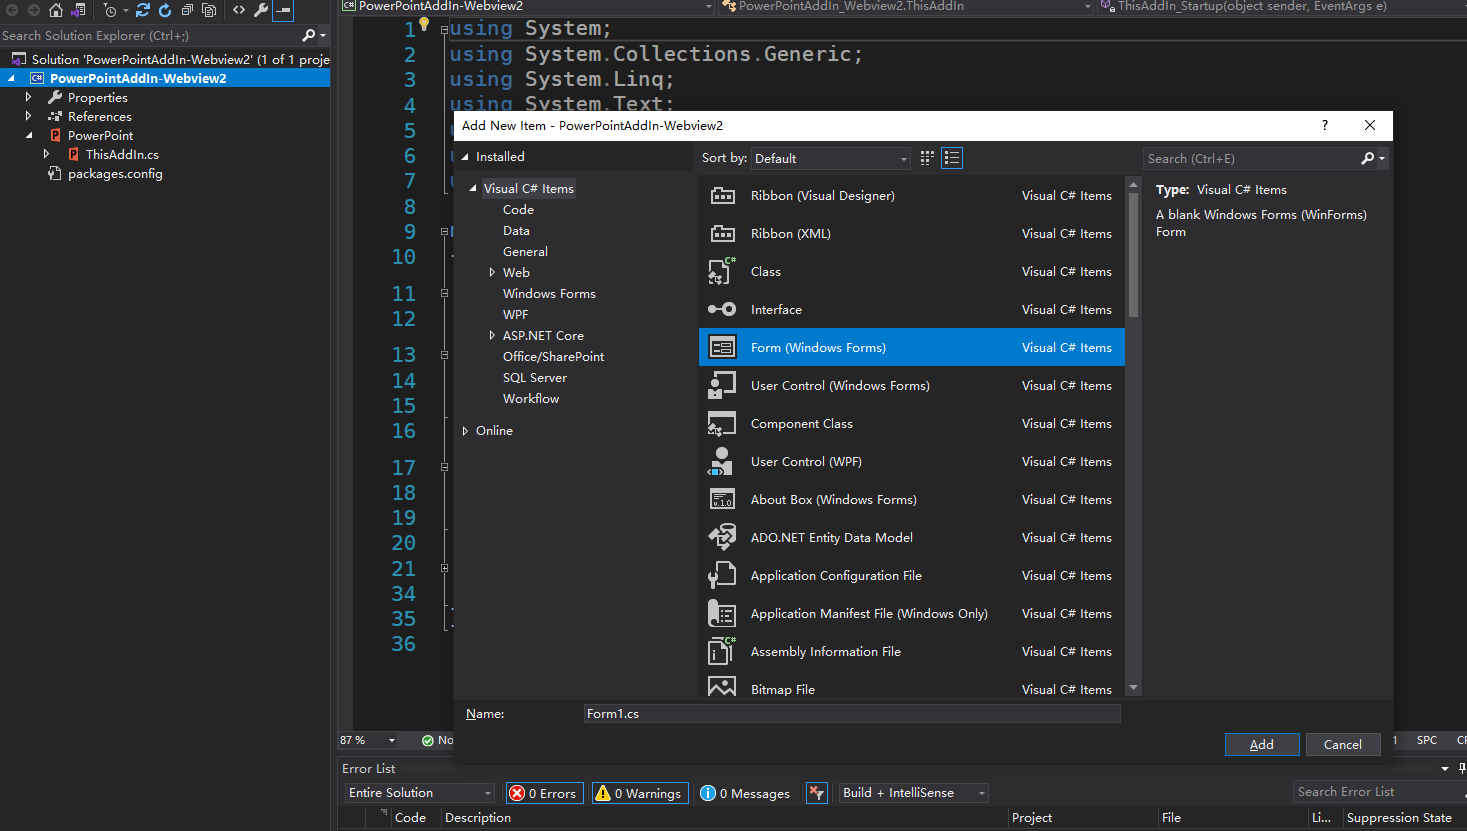The width and height of the screenshot is (1467, 831).
Task: Pick the Component Class template icon
Action: 722,424
